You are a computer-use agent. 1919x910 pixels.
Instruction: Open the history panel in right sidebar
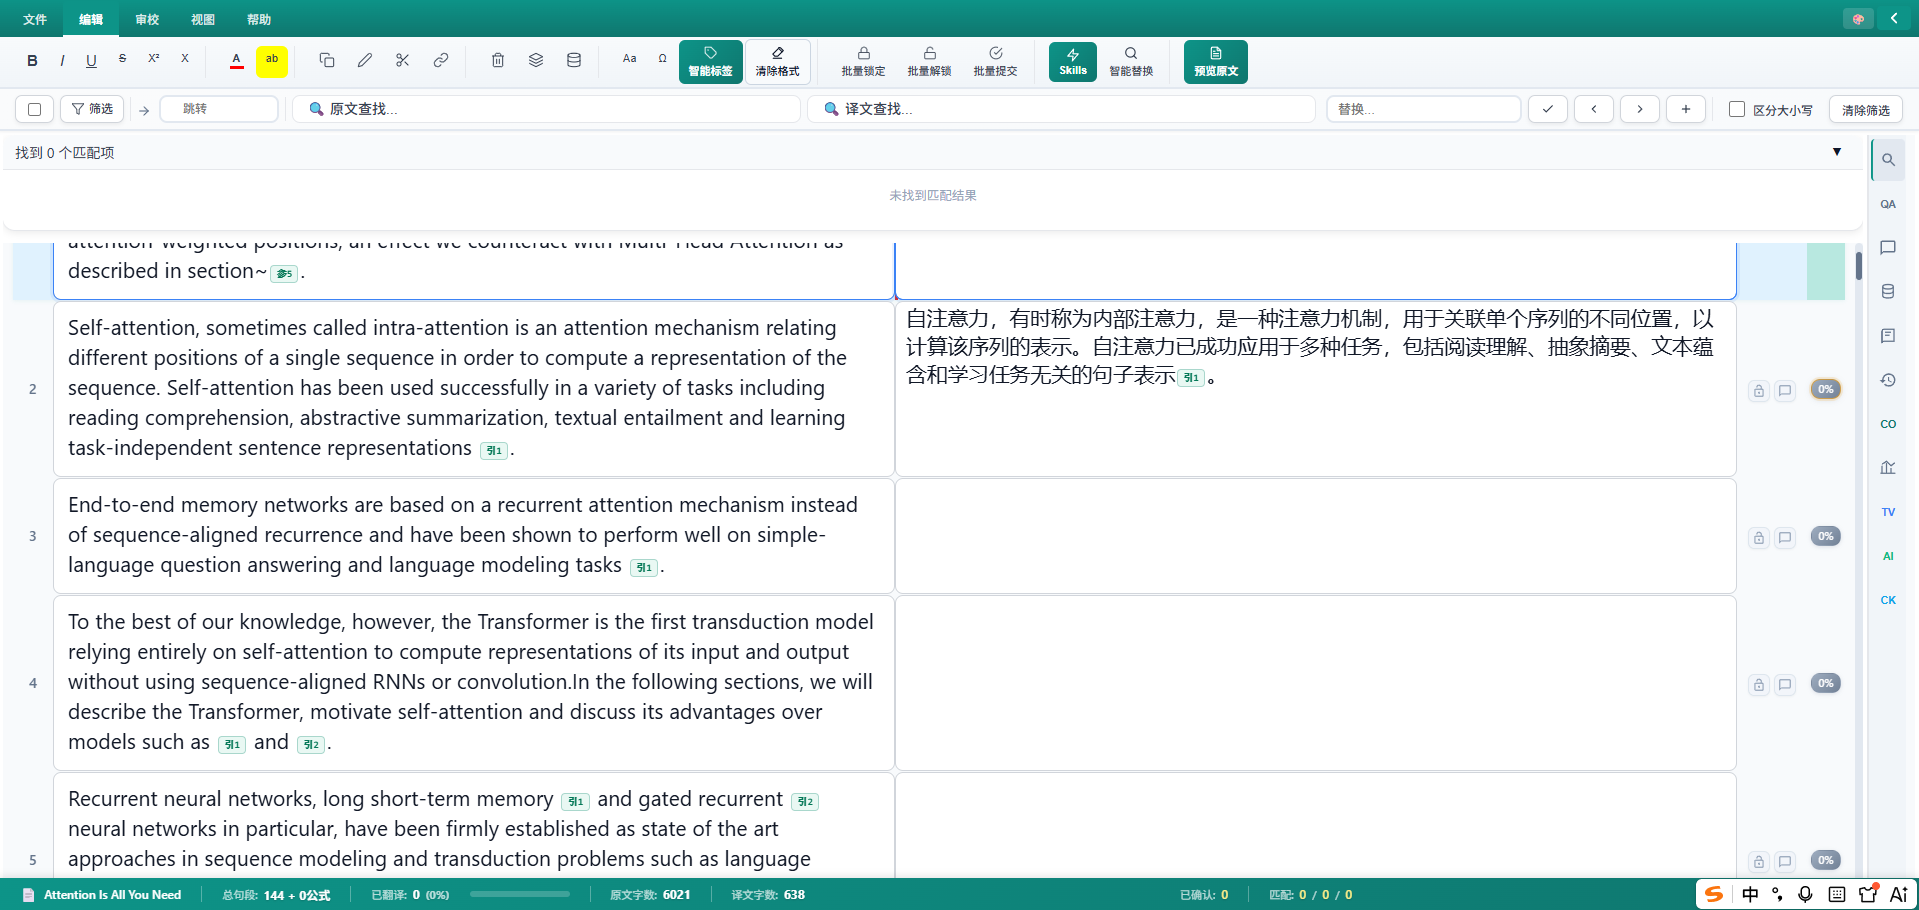pos(1888,380)
